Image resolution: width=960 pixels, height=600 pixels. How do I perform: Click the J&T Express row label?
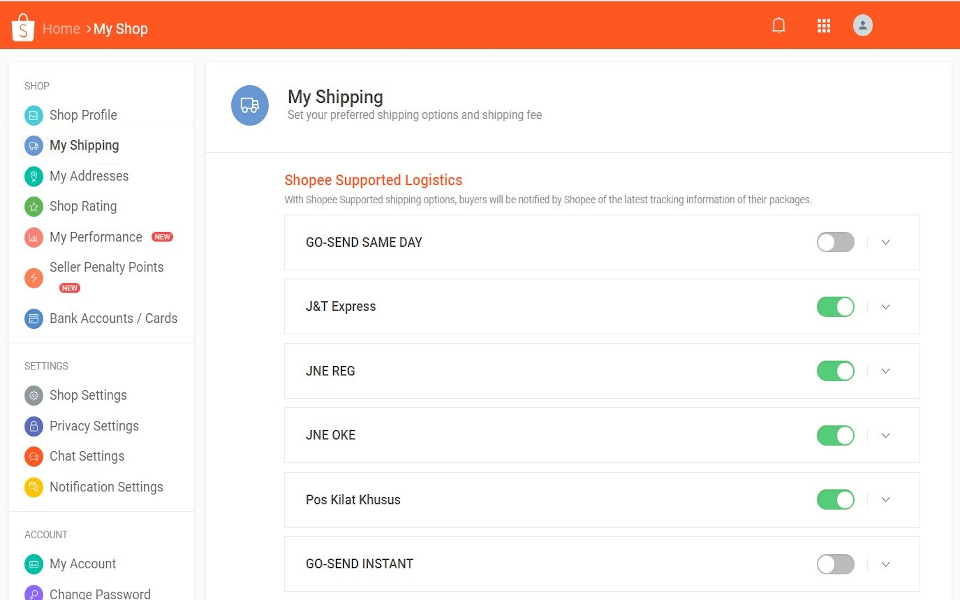click(x=341, y=307)
